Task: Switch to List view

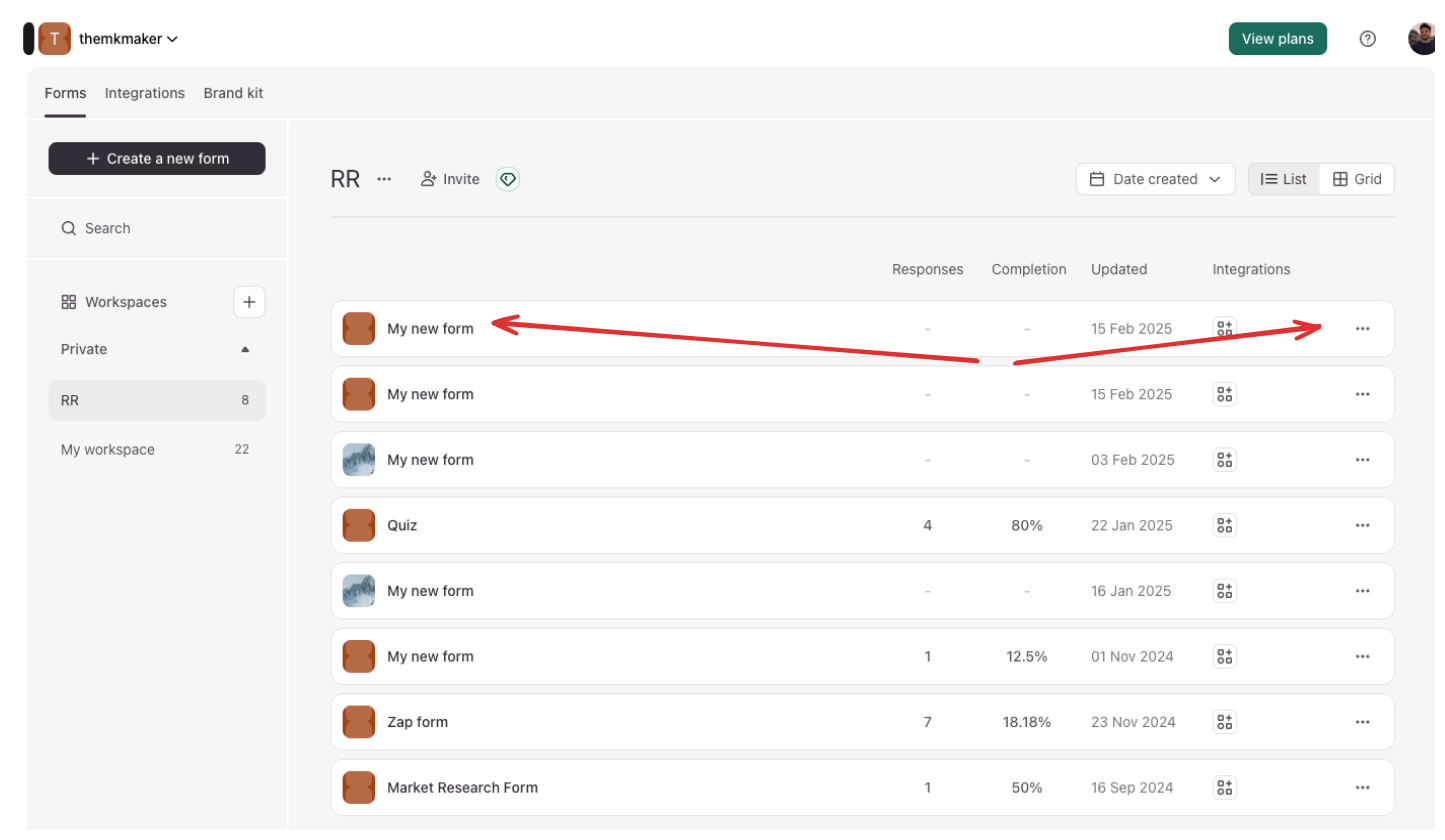Action: coord(1284,179)
